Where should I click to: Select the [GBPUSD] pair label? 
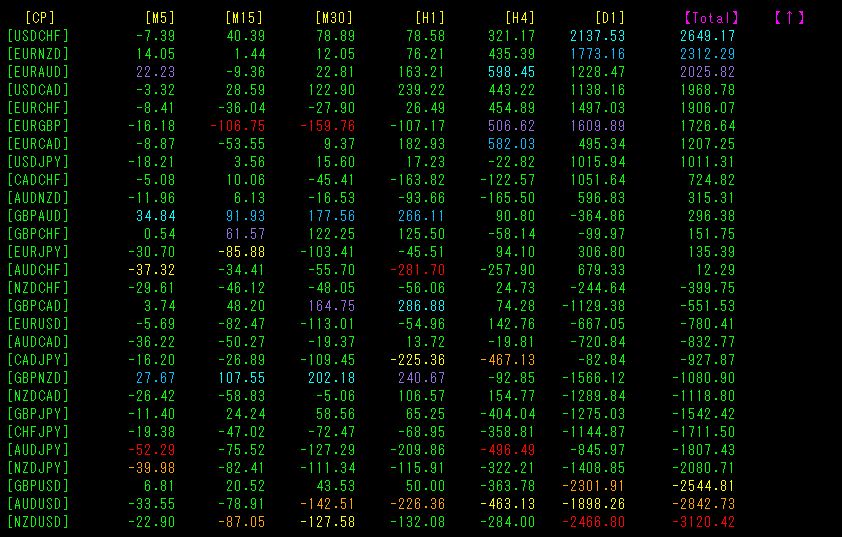pyautogui.click(x=38, y=485)
